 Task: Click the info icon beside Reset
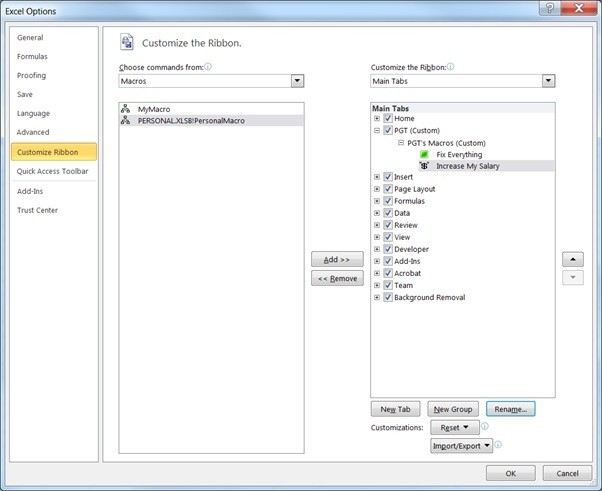pyautogui.click(x=485, y=426)
